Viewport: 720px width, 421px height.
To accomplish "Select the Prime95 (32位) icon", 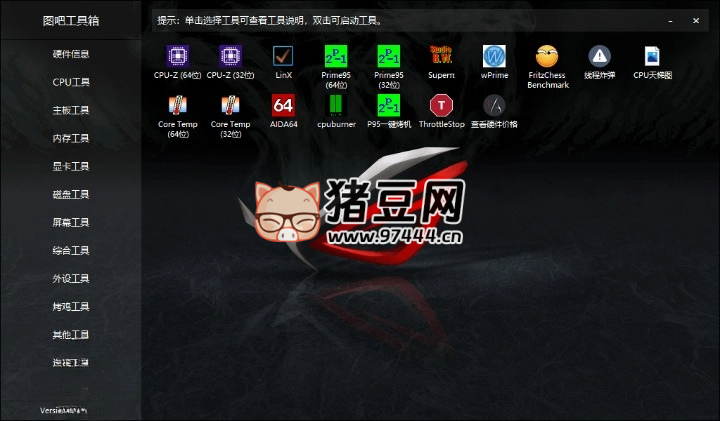I will pos(388,56).
